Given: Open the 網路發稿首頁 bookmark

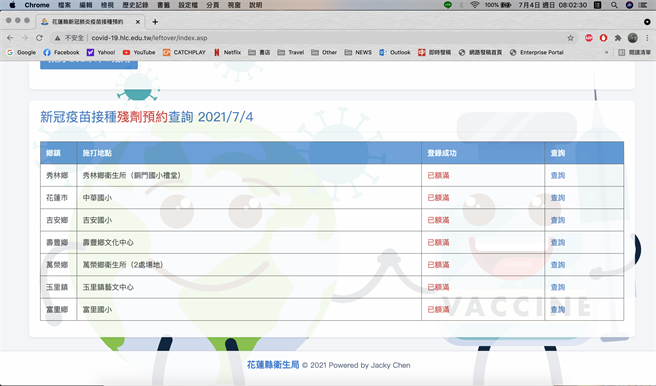Looking at the screenshot, I should click(480, 52).
